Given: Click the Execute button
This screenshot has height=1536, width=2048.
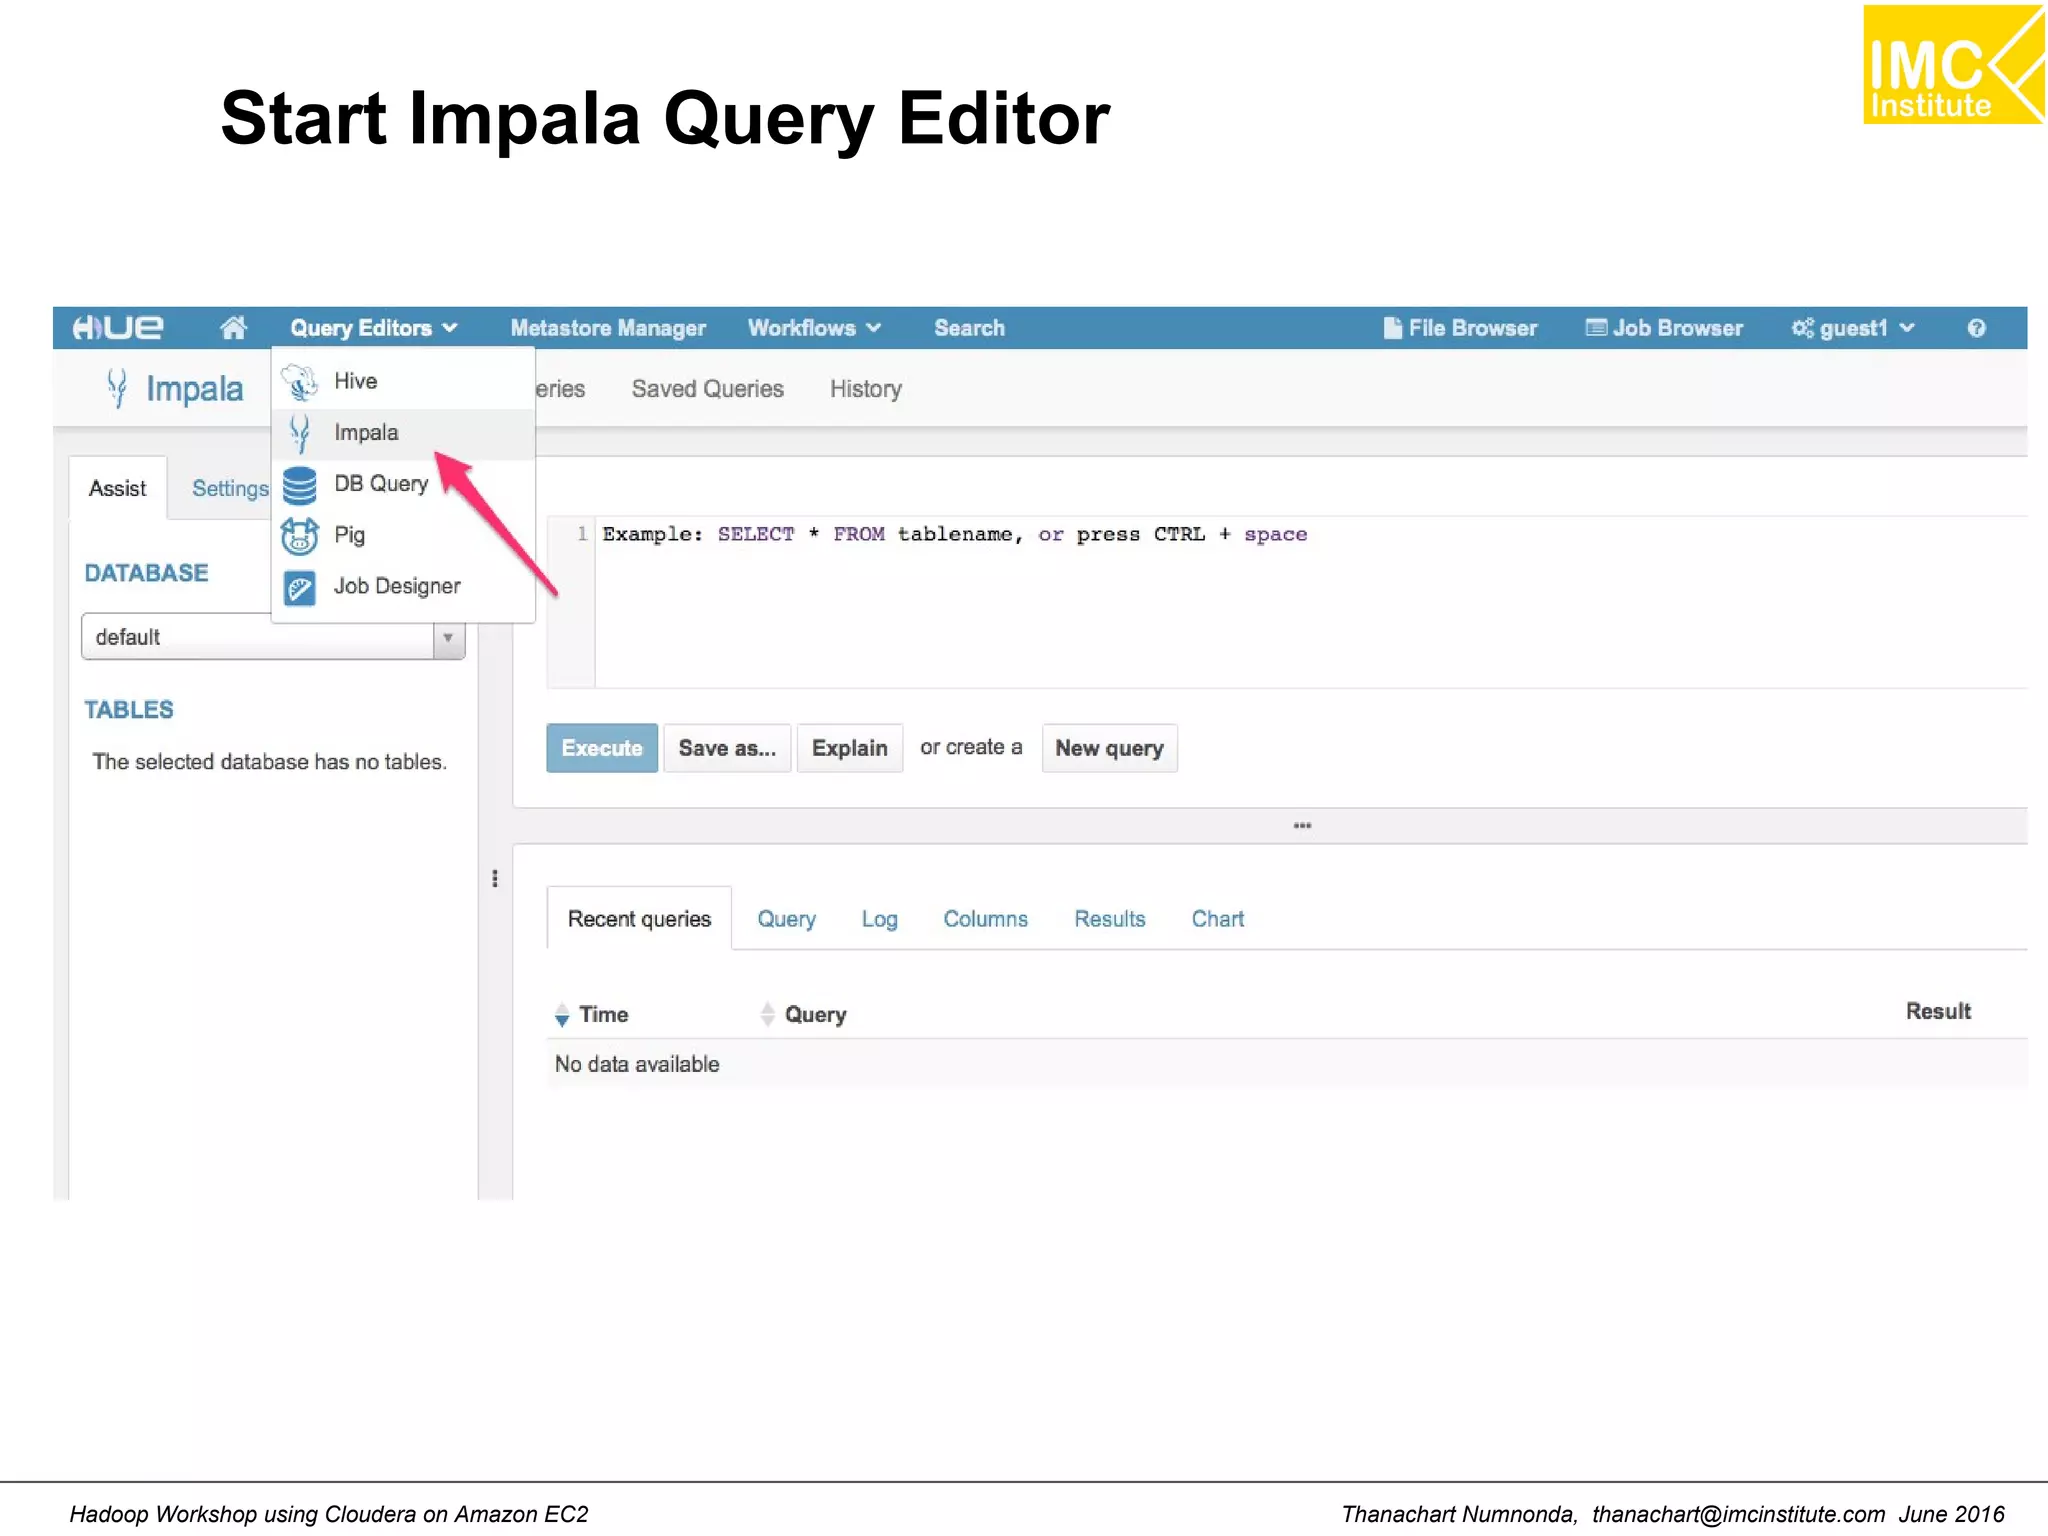Looking at the screenshot, I should (602, 748).
